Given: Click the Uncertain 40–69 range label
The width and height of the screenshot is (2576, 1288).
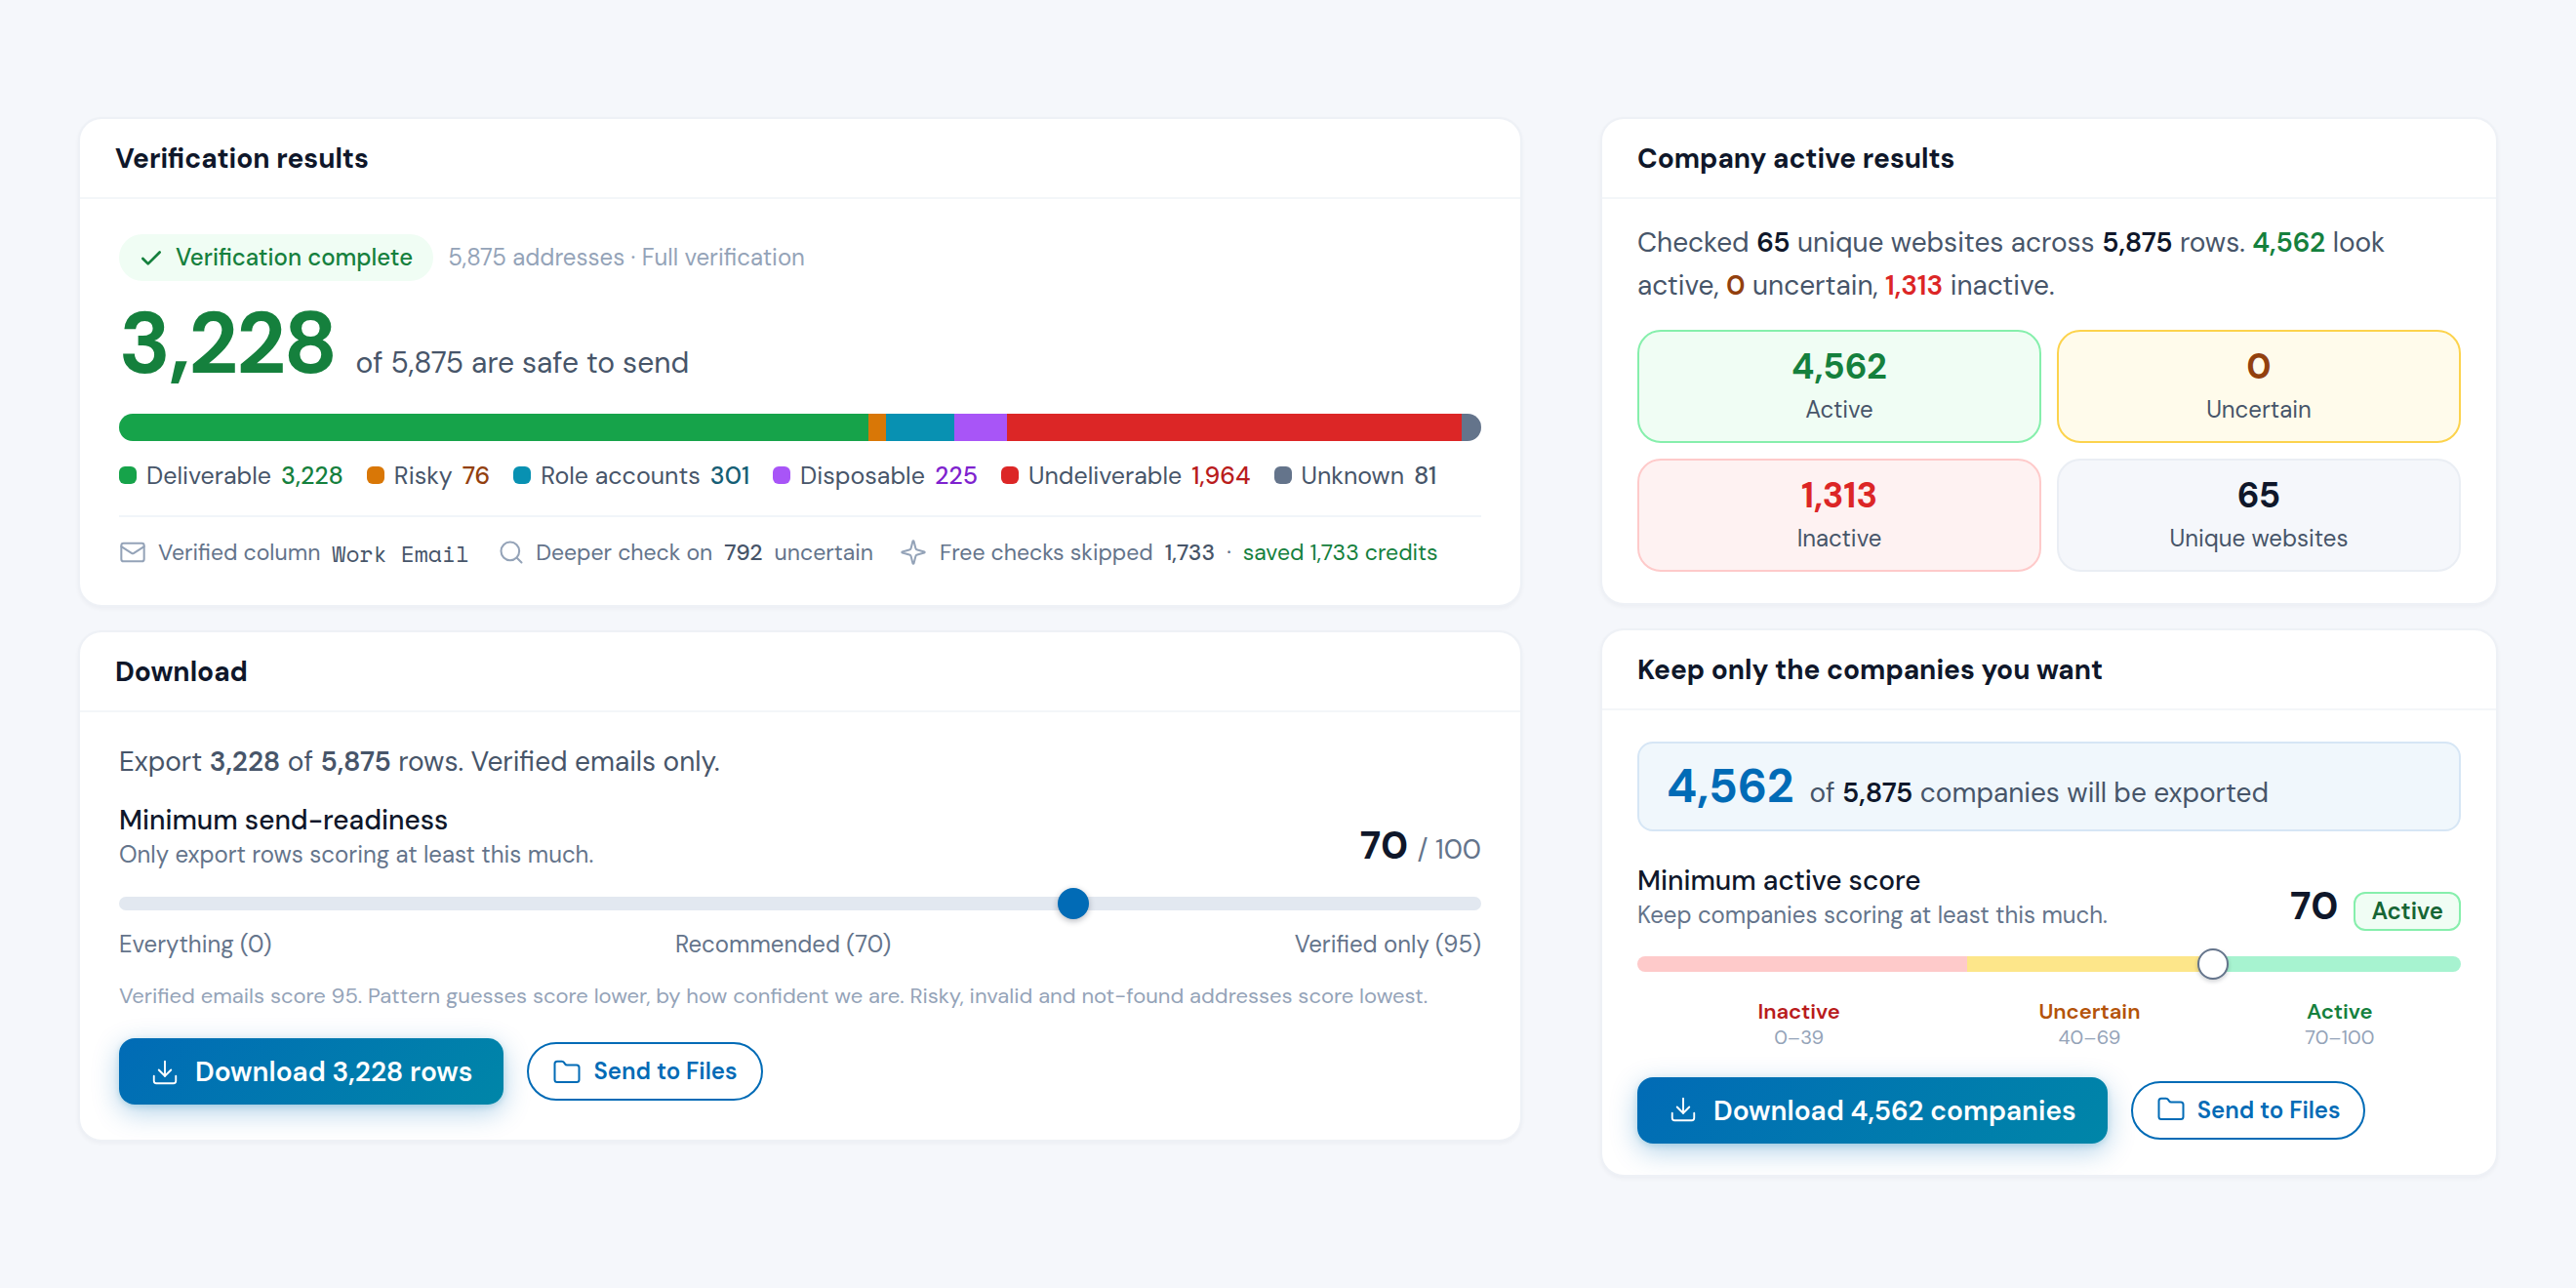Looking at the screenshot, I should click(2089, 1024).
